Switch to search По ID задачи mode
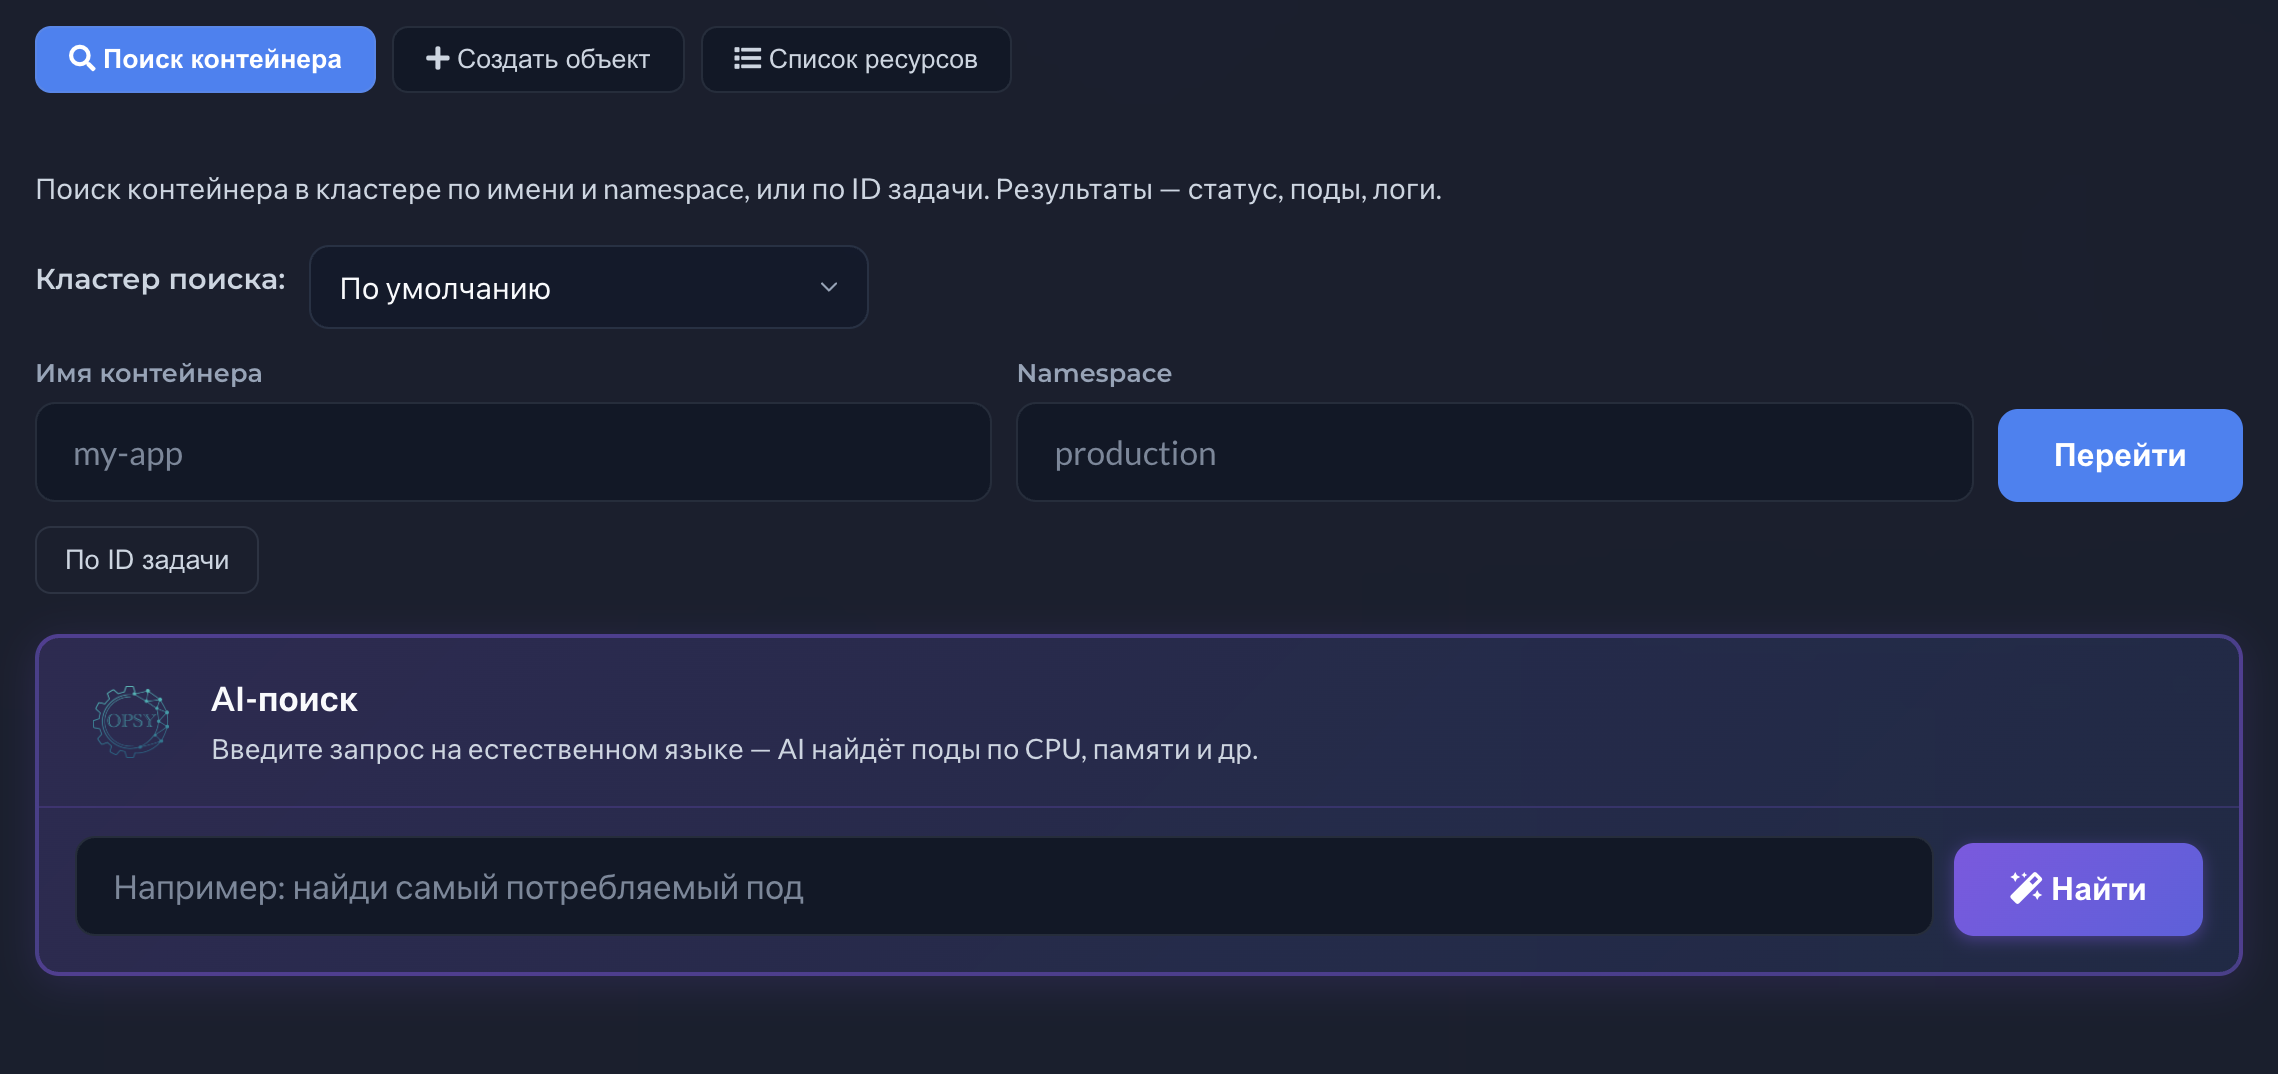The width and height of the screenshot is (2278, 1074). (146, 560)
